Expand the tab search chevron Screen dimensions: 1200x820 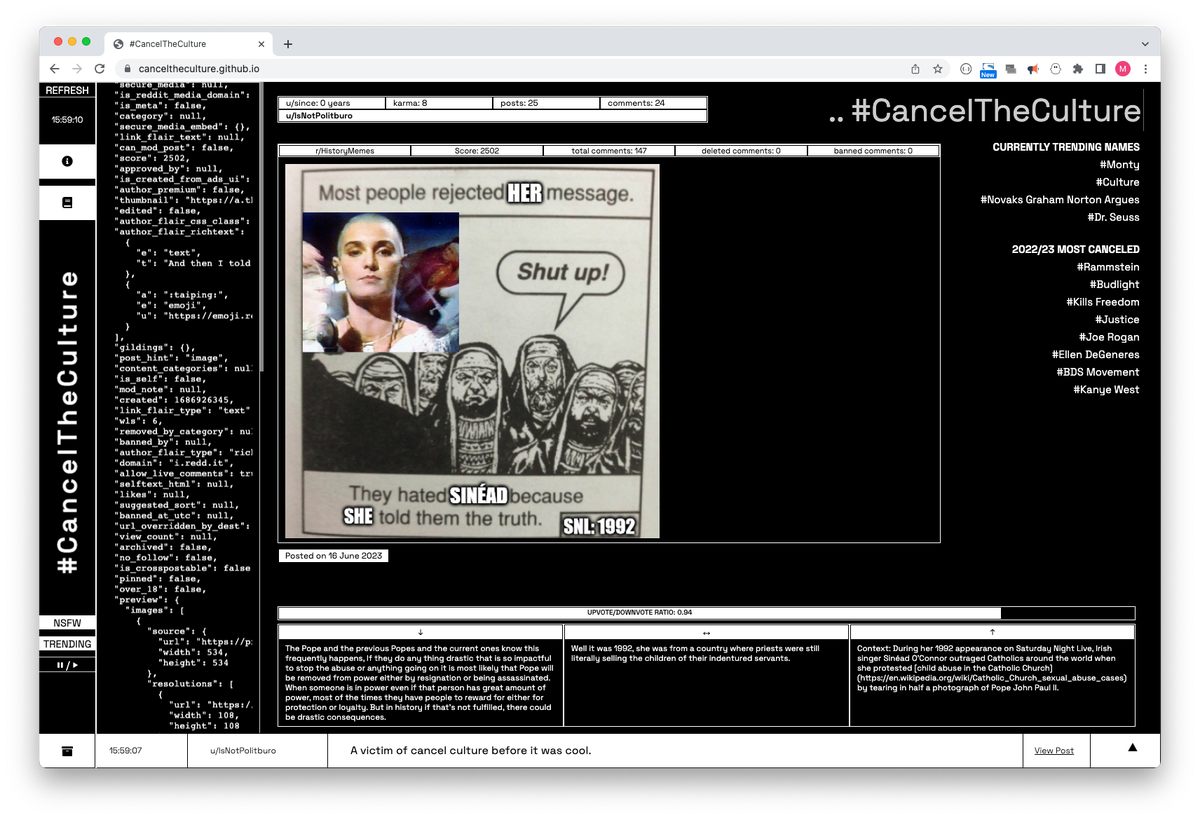[x=1145, y=44]
